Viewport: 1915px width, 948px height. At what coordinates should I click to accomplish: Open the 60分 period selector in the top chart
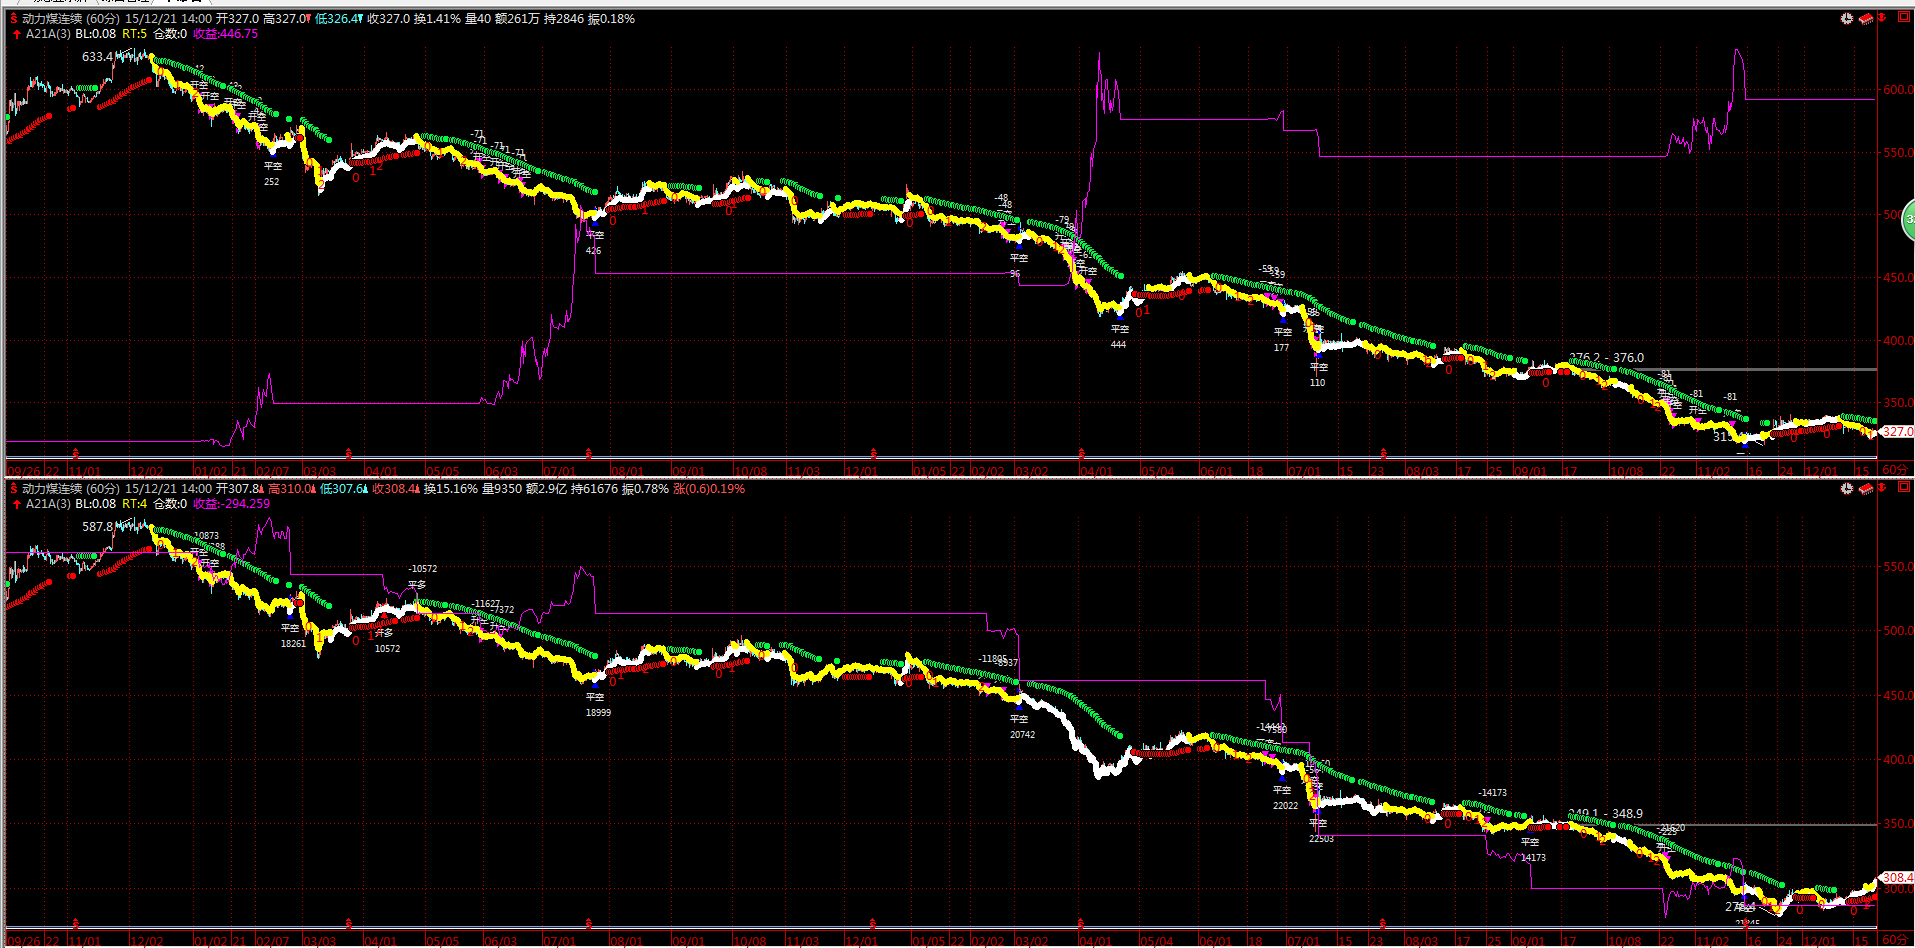1894,470
